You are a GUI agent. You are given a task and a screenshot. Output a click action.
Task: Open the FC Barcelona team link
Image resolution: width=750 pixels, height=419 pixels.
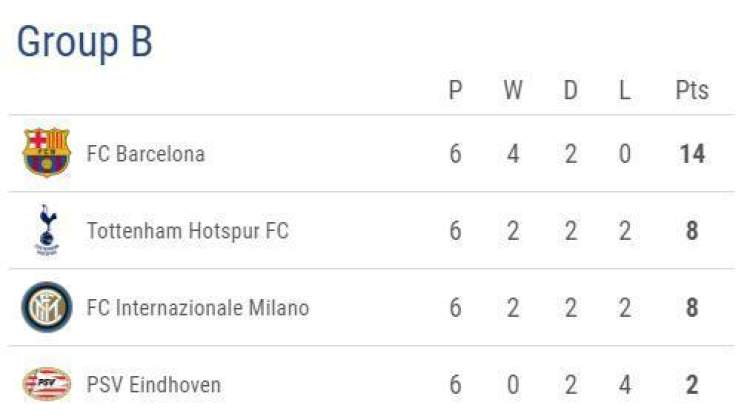146,154
